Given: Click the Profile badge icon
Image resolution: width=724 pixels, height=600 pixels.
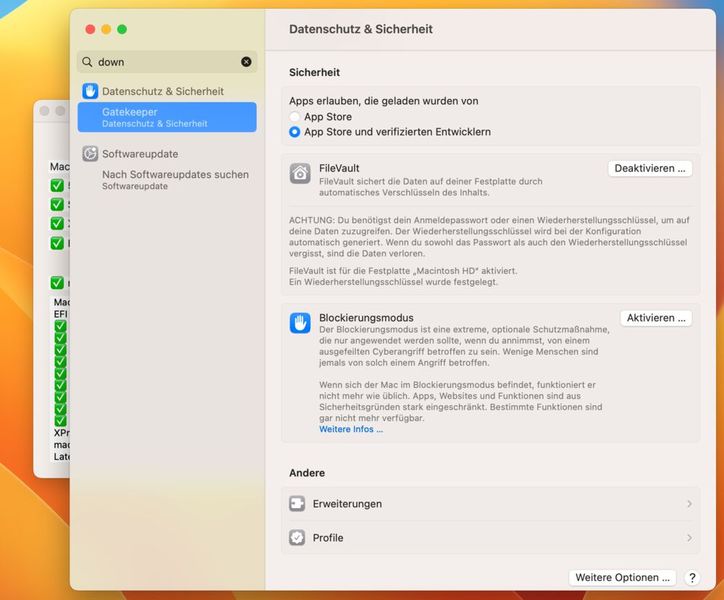Looking at the screenshot, I should pos(297,538).
